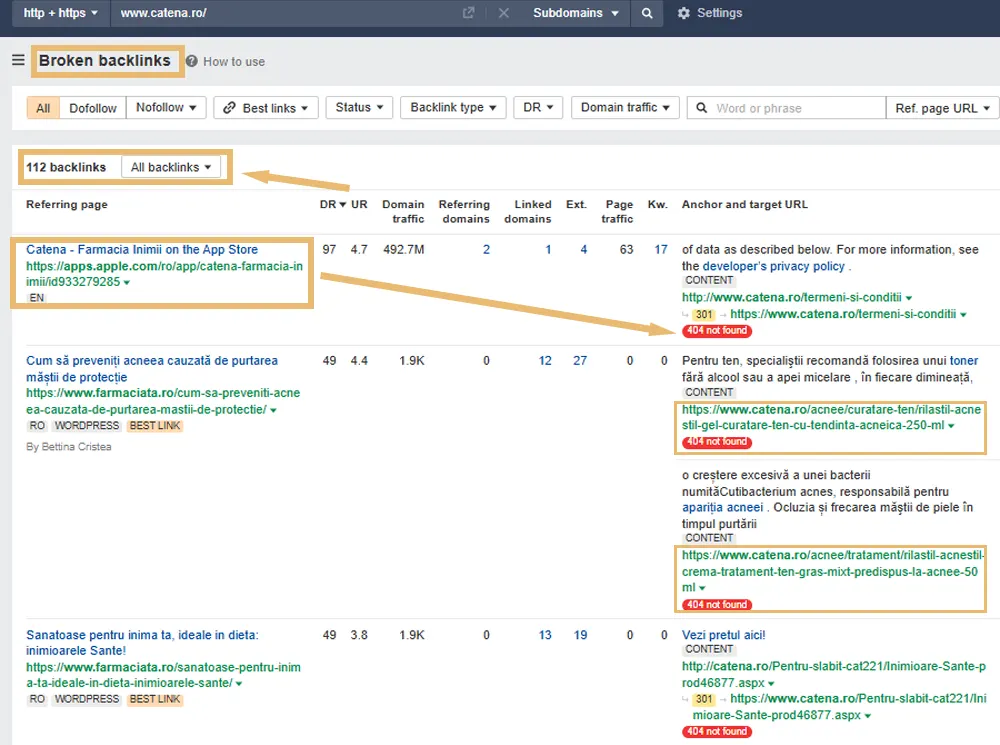Open the Best links filter menu

266,108
